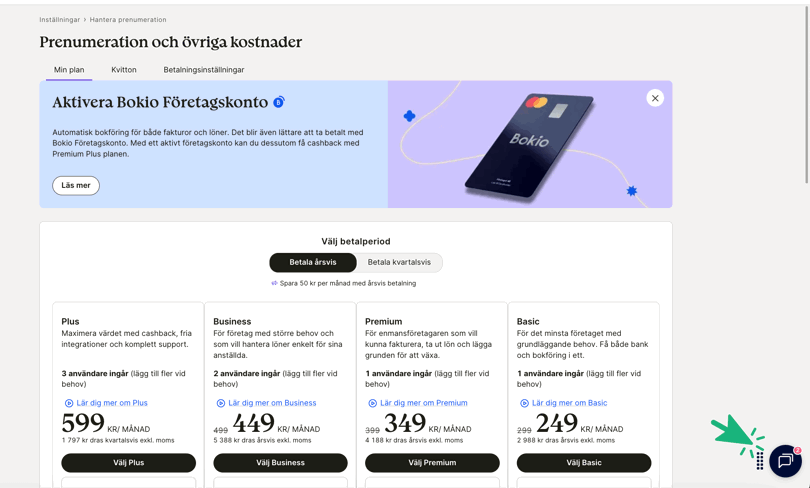This screenshot has width=810, height=488.
Task: Go to Inställningar breadcrumb
Action: pos(59,20)
